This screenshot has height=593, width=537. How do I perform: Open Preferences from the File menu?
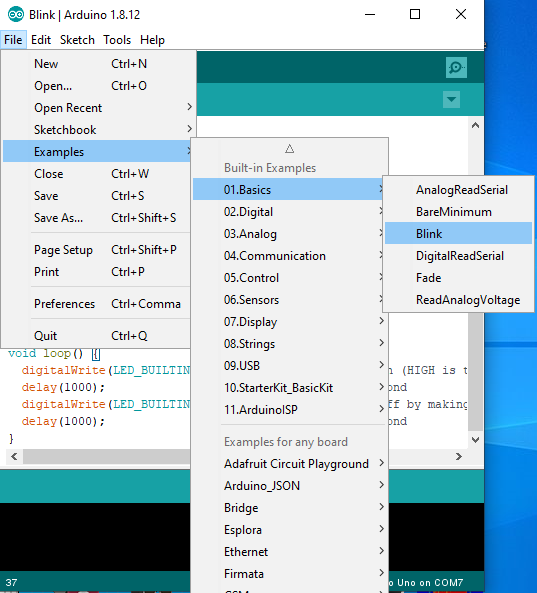[x=96, y=304]
